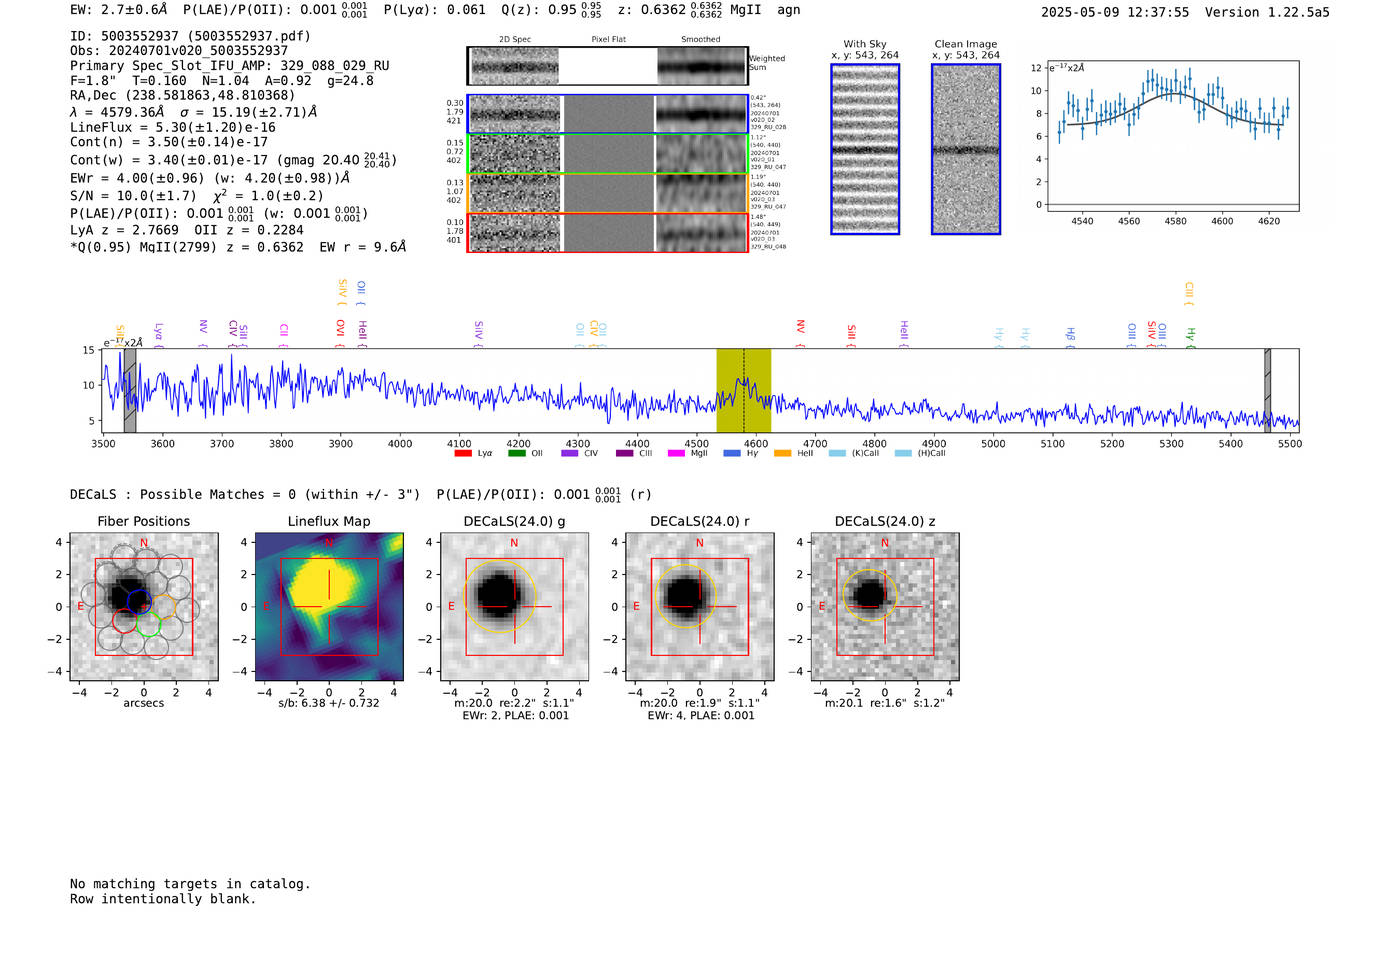
Task: Click the red Lyα legend swatch
Action: click(x=463, y=453)
